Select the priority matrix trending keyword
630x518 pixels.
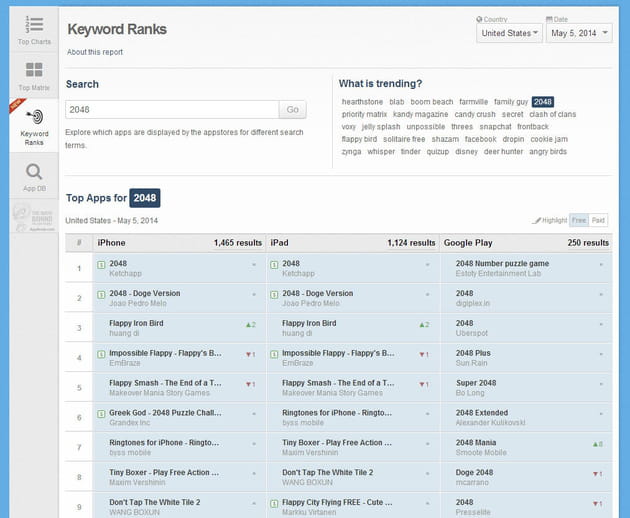[364, 114]
